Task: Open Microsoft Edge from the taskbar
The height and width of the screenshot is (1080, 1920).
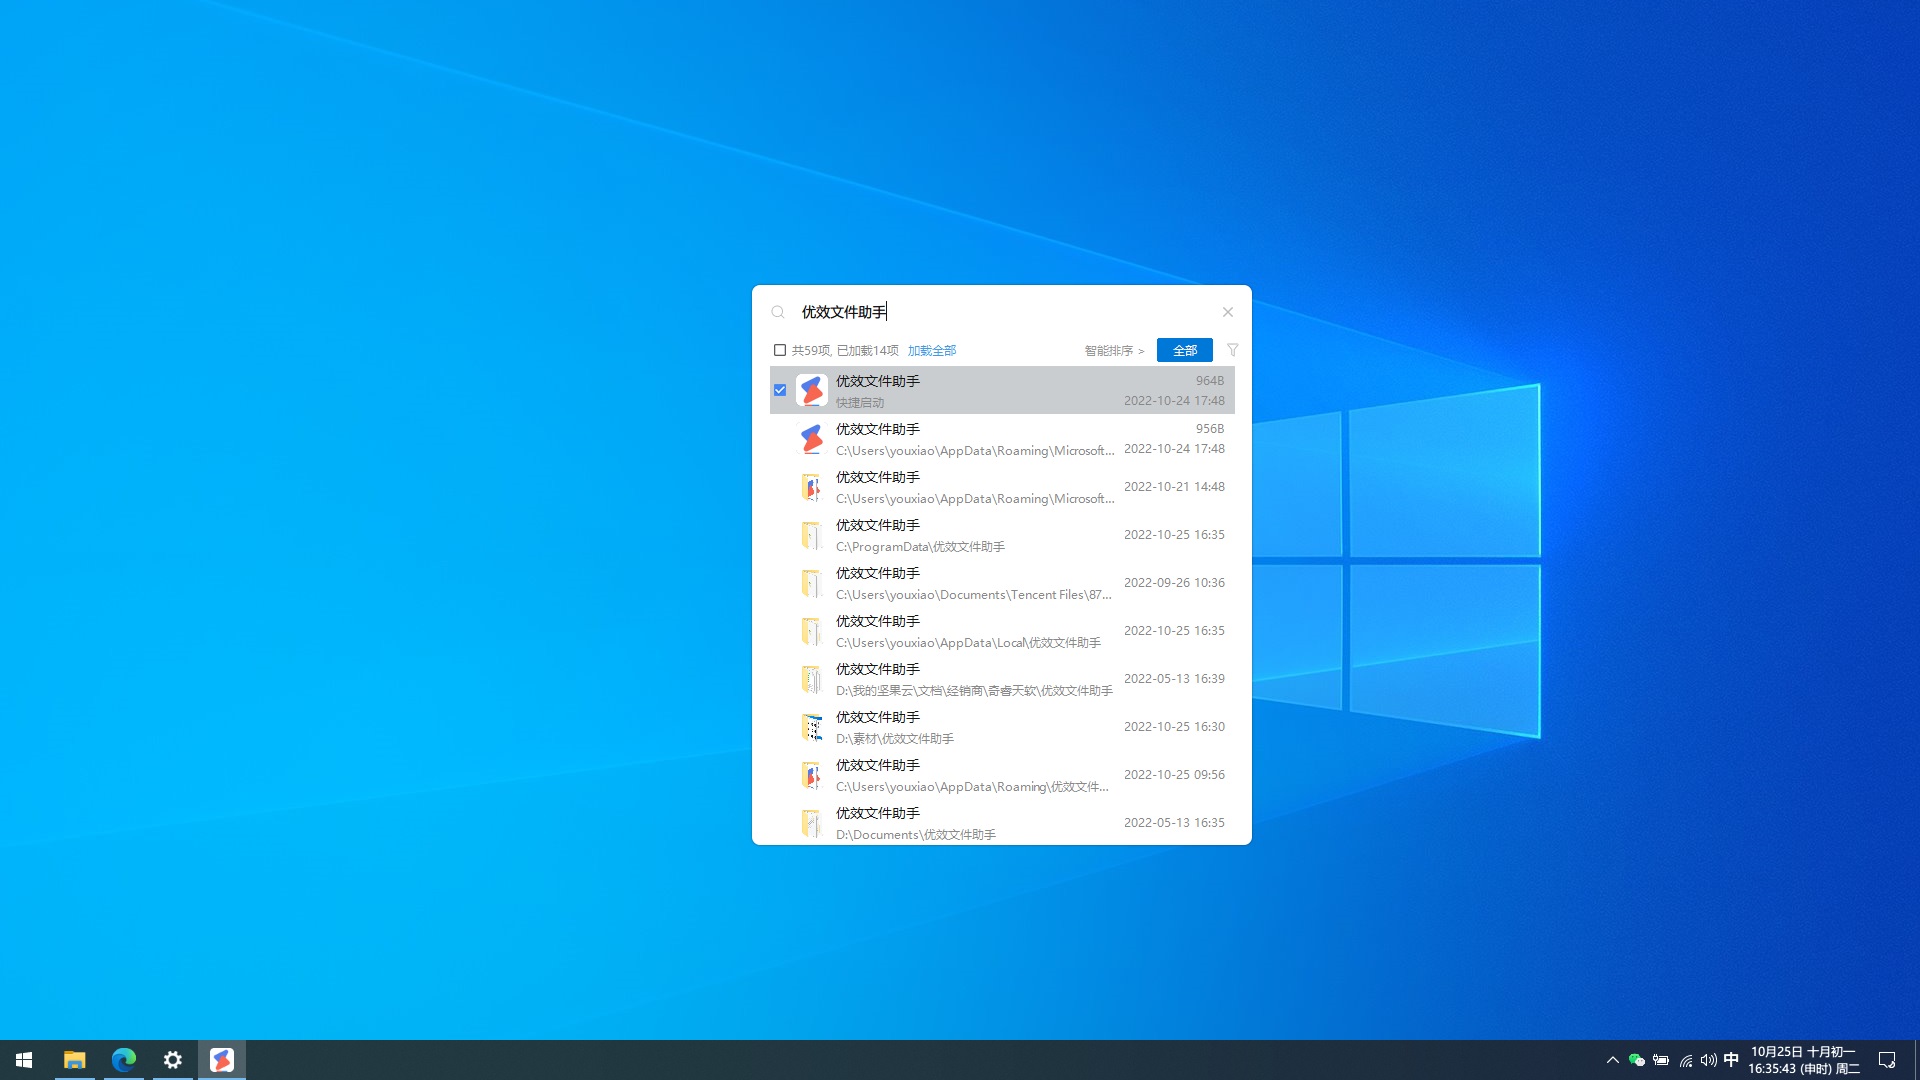Action: tap(124, 1060)
